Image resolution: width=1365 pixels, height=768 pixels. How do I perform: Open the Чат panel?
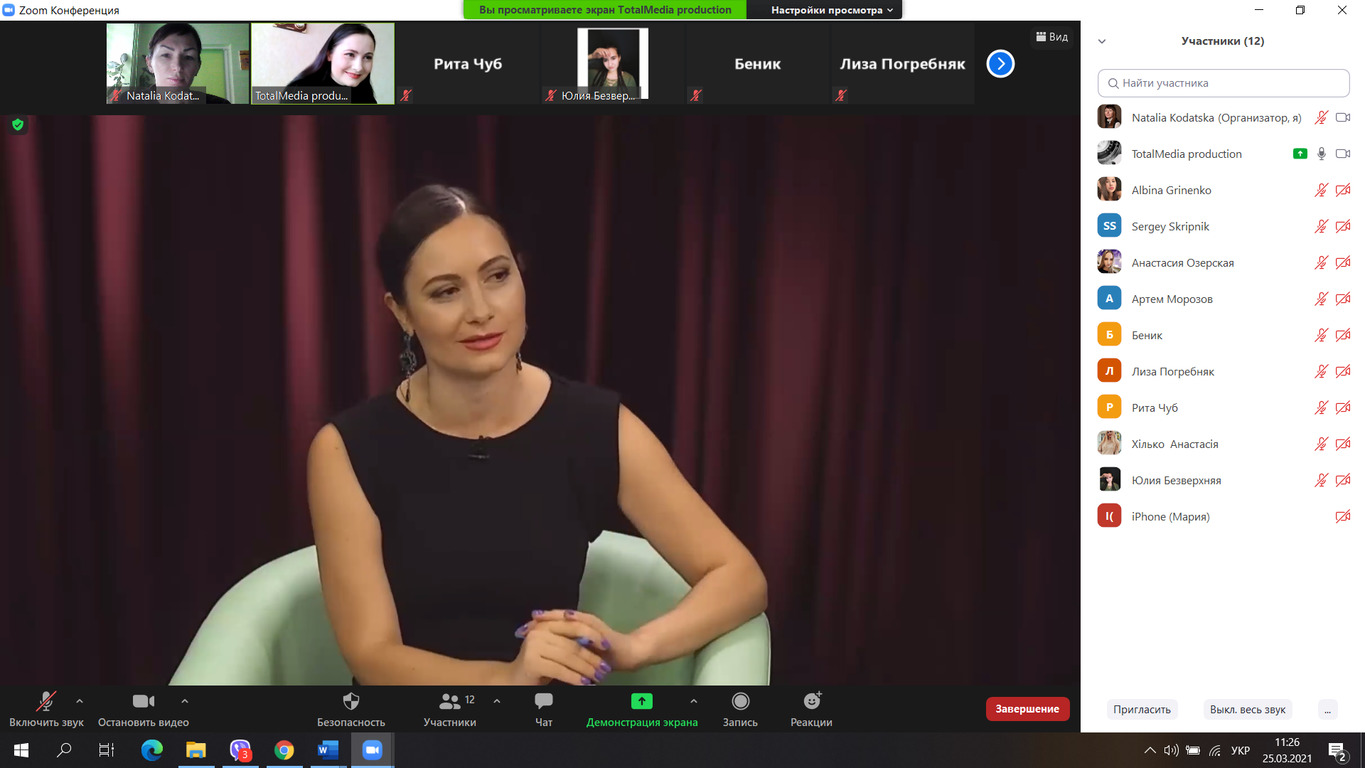[543, 709]
